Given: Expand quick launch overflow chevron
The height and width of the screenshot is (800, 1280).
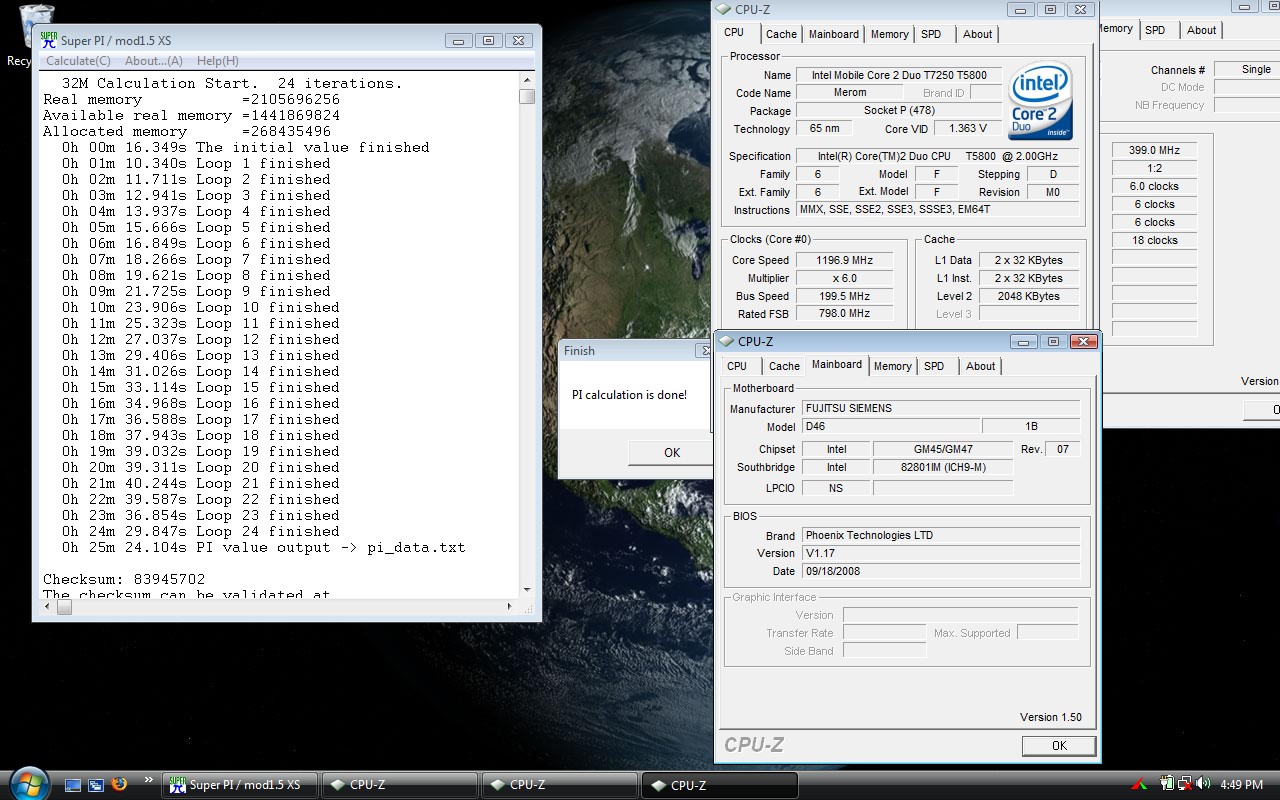Looking at the screenshot, I should click(149, 780).
